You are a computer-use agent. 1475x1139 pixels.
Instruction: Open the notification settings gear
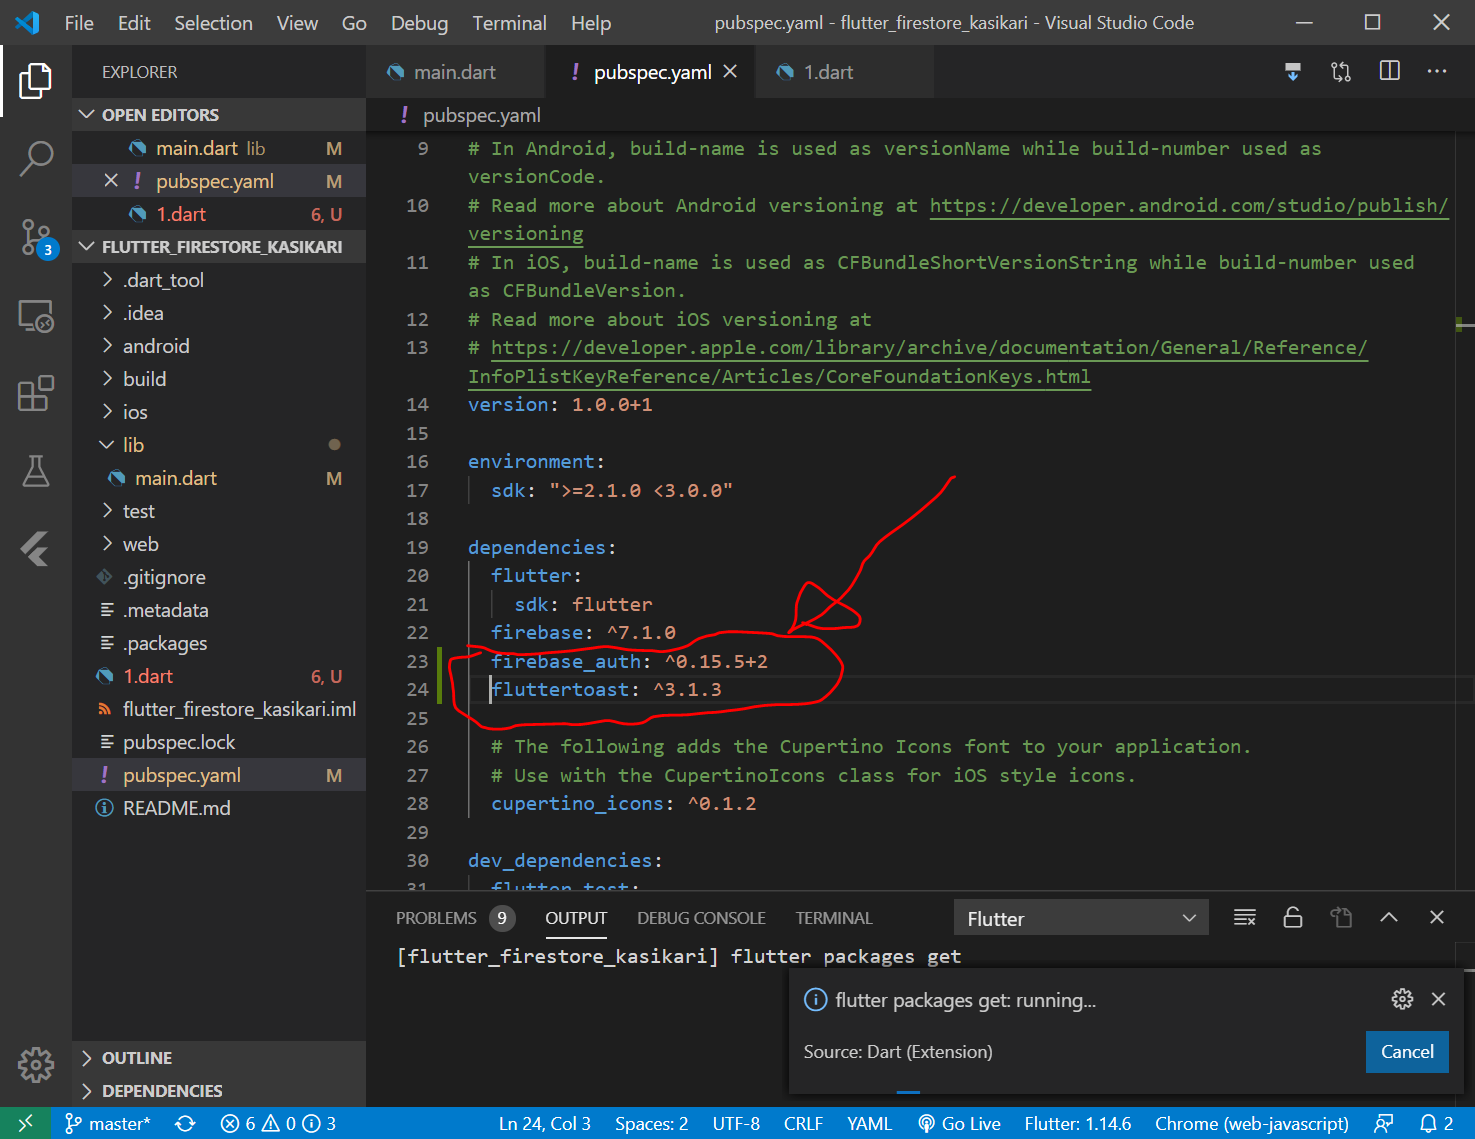(1402, 999)
